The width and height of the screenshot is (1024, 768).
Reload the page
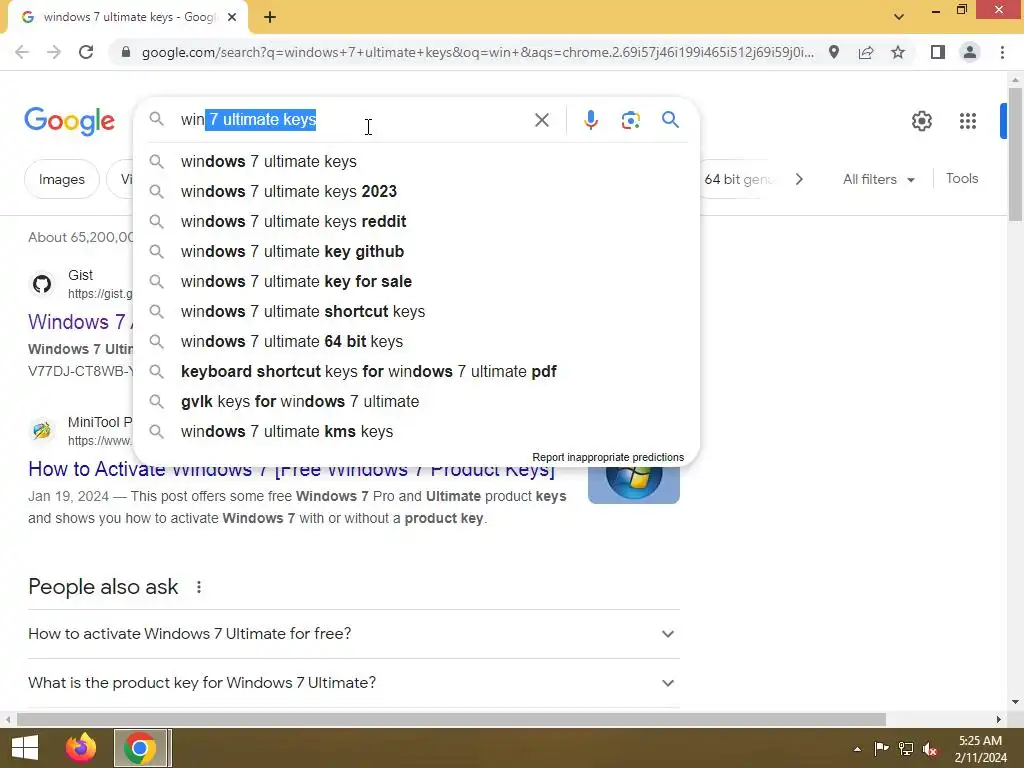point(86,52)
